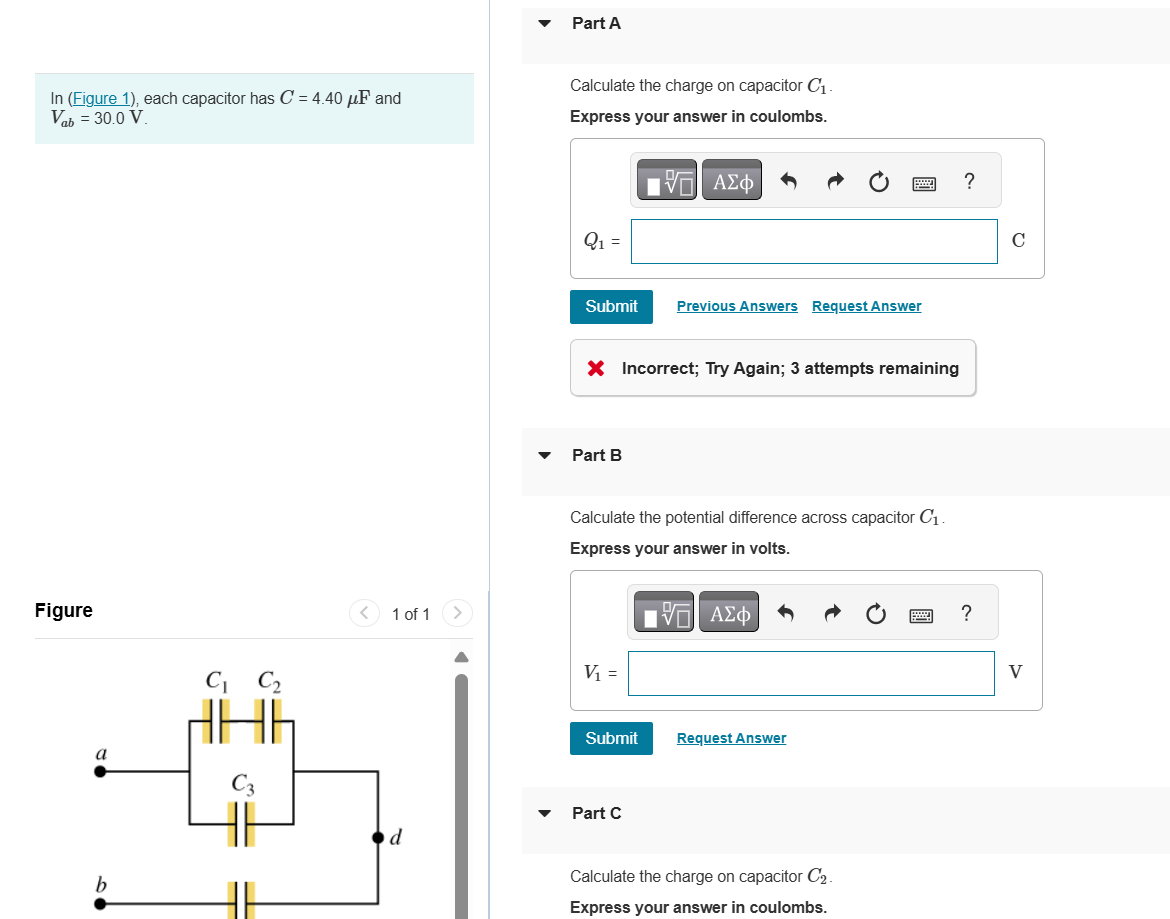Open the Figure 1 link
The image size is (1170, 919).
tap(101, 98)
